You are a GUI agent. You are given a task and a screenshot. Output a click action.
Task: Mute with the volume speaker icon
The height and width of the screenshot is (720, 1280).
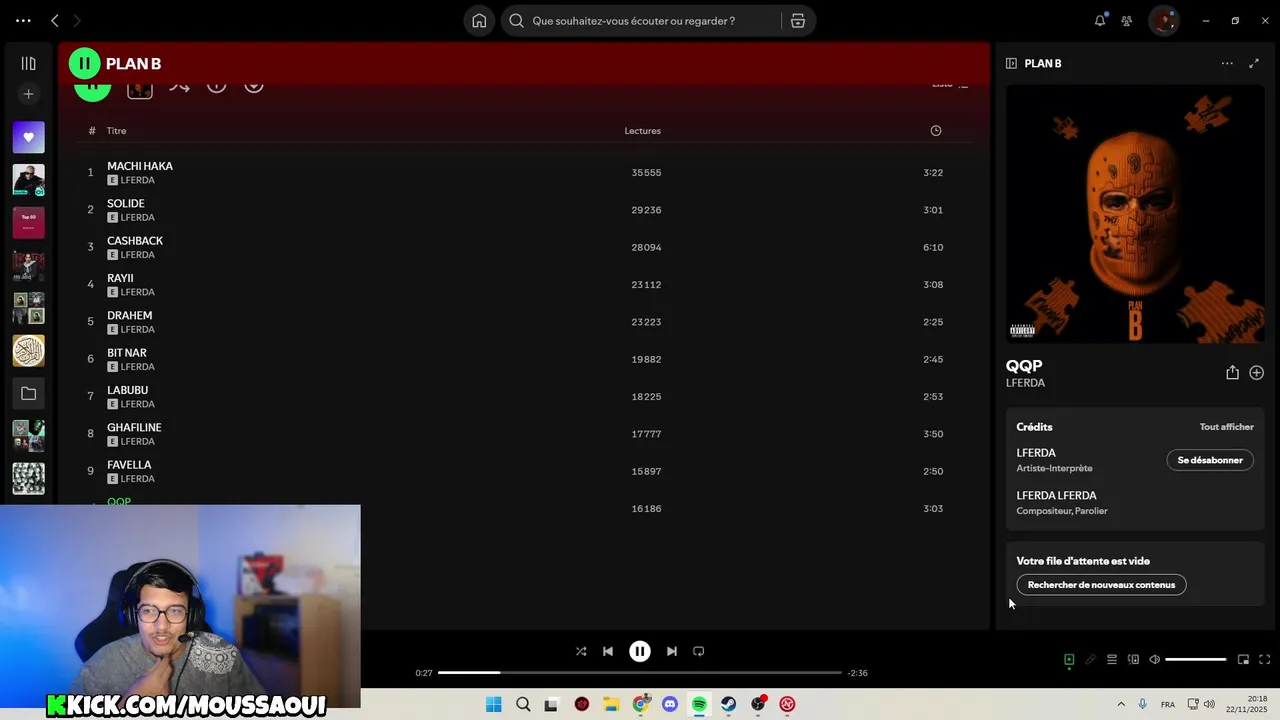click(1154, 660)
